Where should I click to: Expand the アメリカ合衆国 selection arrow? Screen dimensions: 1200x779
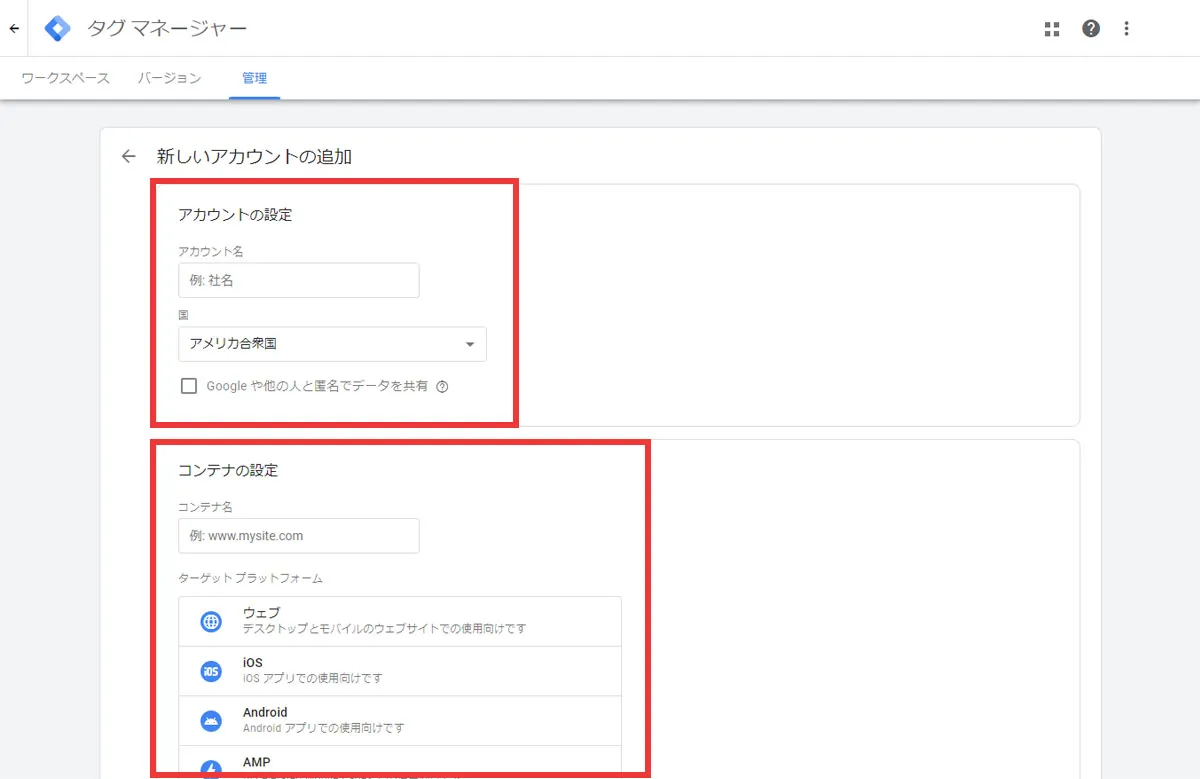469,344
